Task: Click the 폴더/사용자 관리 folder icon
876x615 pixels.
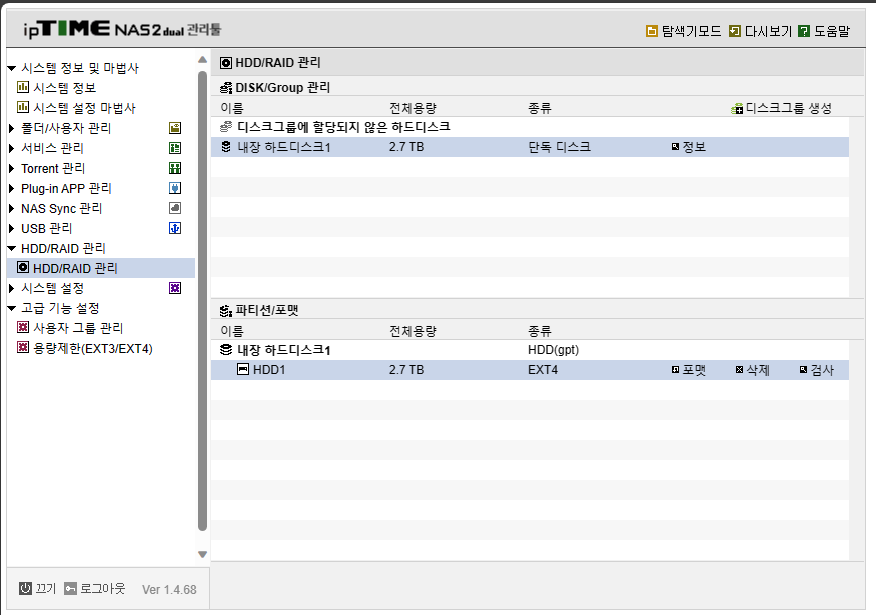Action: pyautogui.click(x=175, y=128)
